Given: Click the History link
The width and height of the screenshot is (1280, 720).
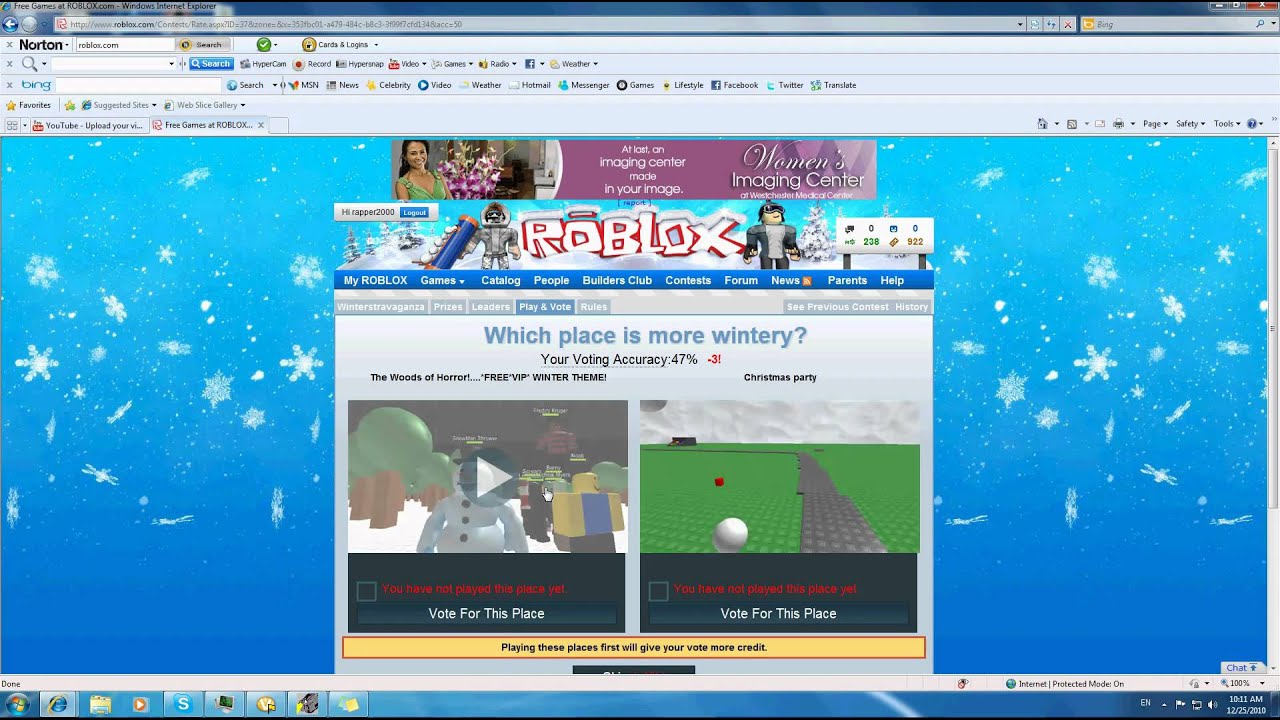Looking at the screenshot, I should click(x=912, y=307).
